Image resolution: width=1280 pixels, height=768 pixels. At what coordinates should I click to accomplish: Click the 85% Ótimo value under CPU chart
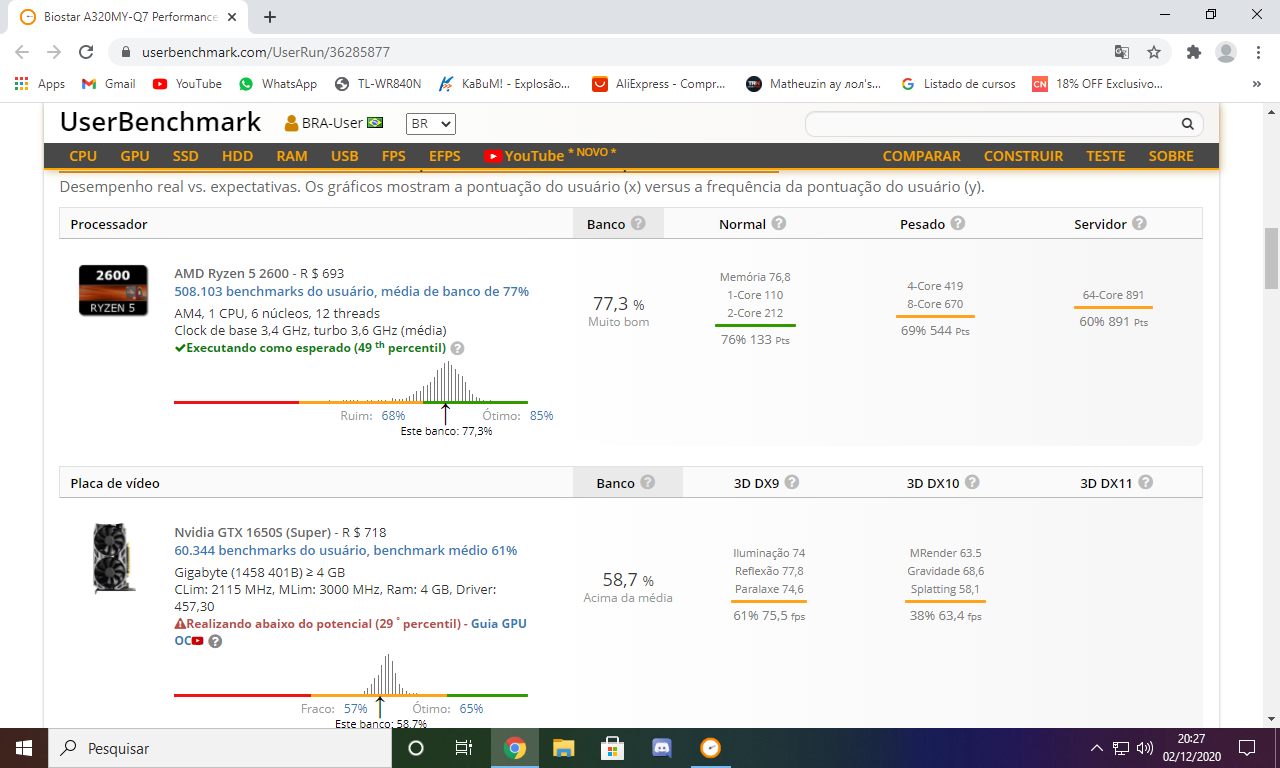pos(541,416)
